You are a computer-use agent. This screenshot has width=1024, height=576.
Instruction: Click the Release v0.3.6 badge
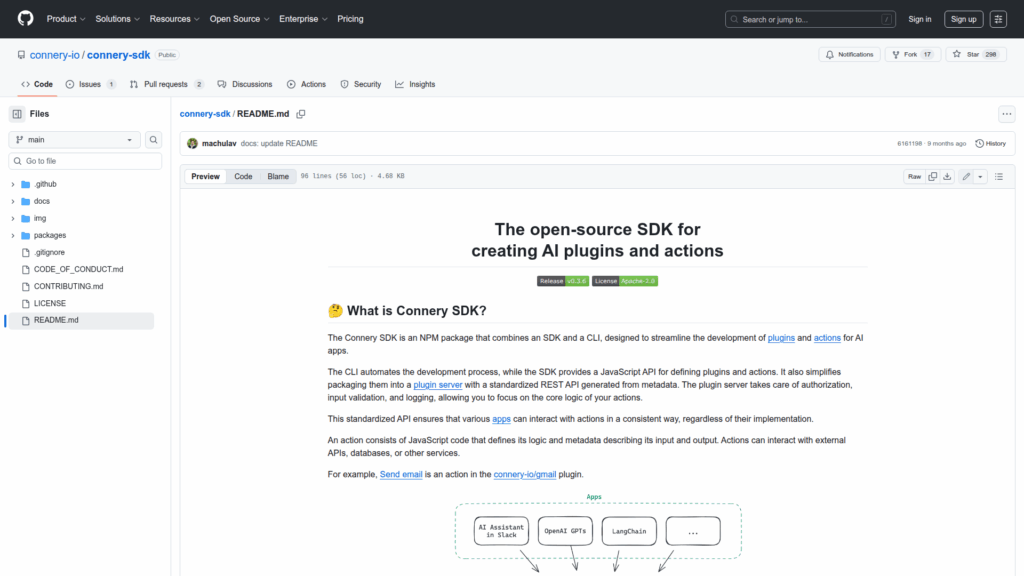pos(563,281)
